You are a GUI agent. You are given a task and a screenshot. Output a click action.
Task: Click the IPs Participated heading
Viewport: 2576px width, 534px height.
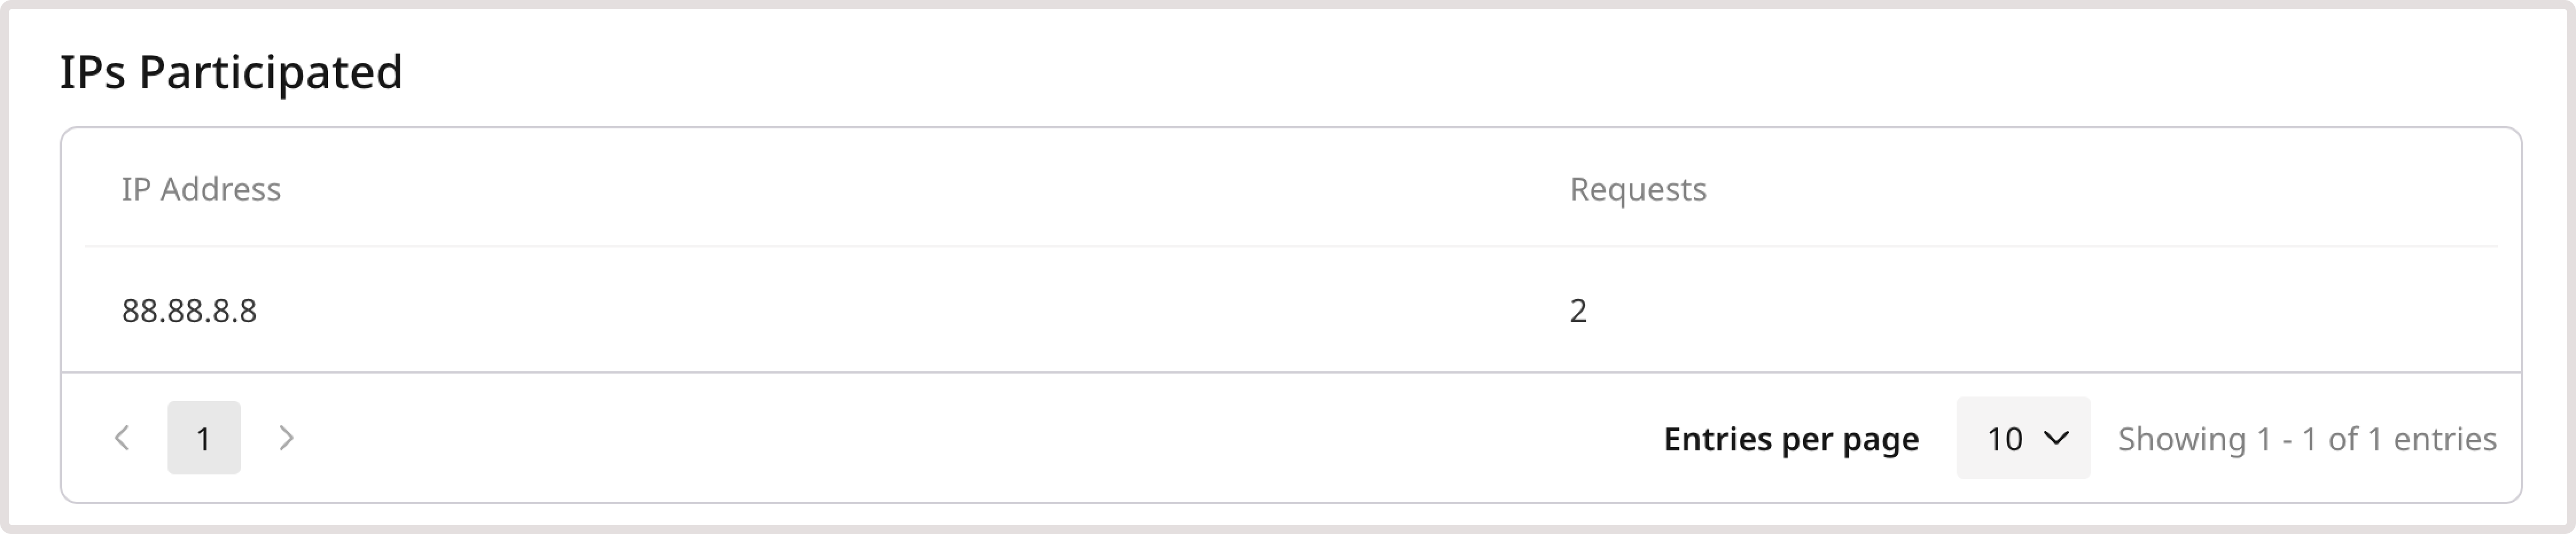[x=231, y=72]
